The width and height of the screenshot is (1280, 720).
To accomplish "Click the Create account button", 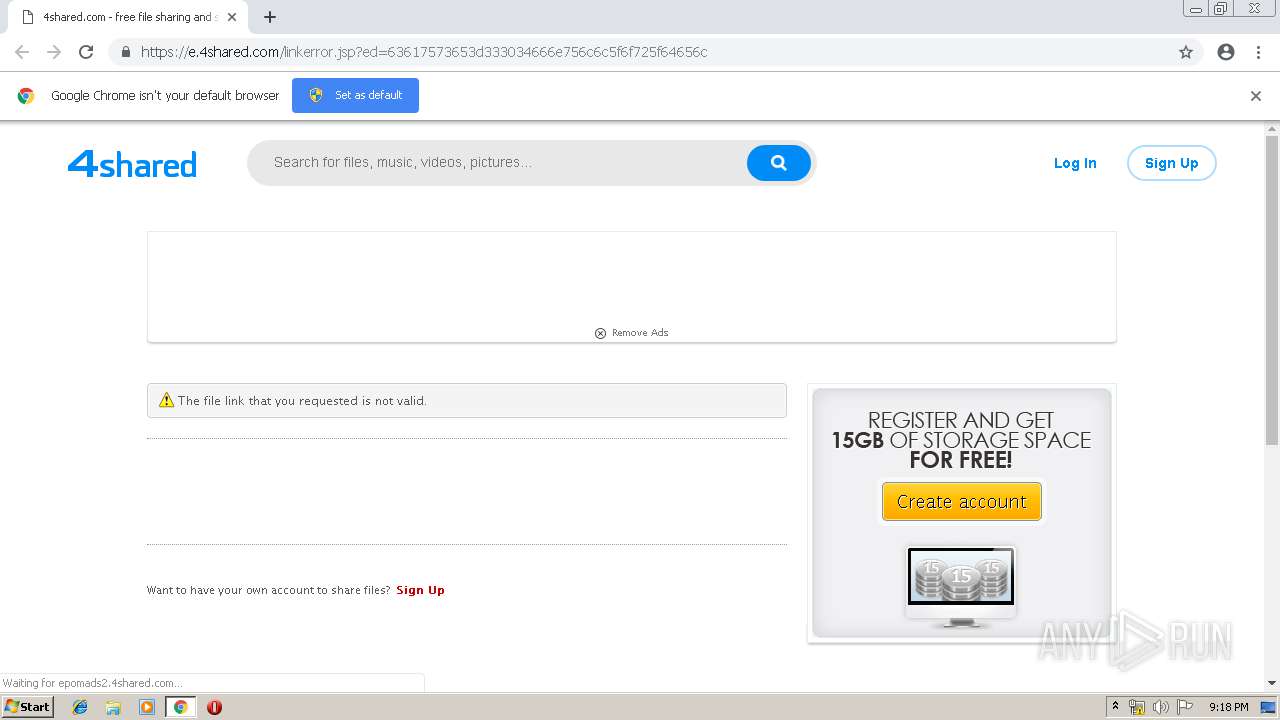I will (962, 501).
